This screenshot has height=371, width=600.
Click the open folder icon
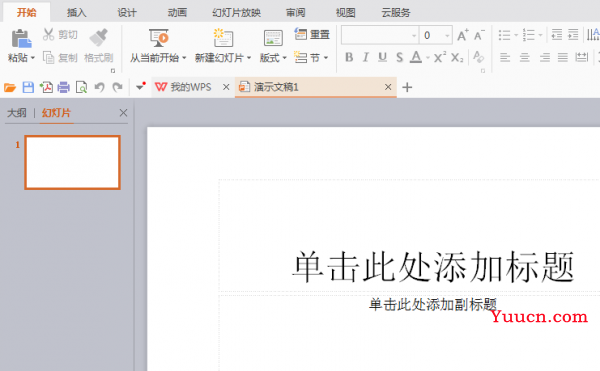tap(10, 88)
